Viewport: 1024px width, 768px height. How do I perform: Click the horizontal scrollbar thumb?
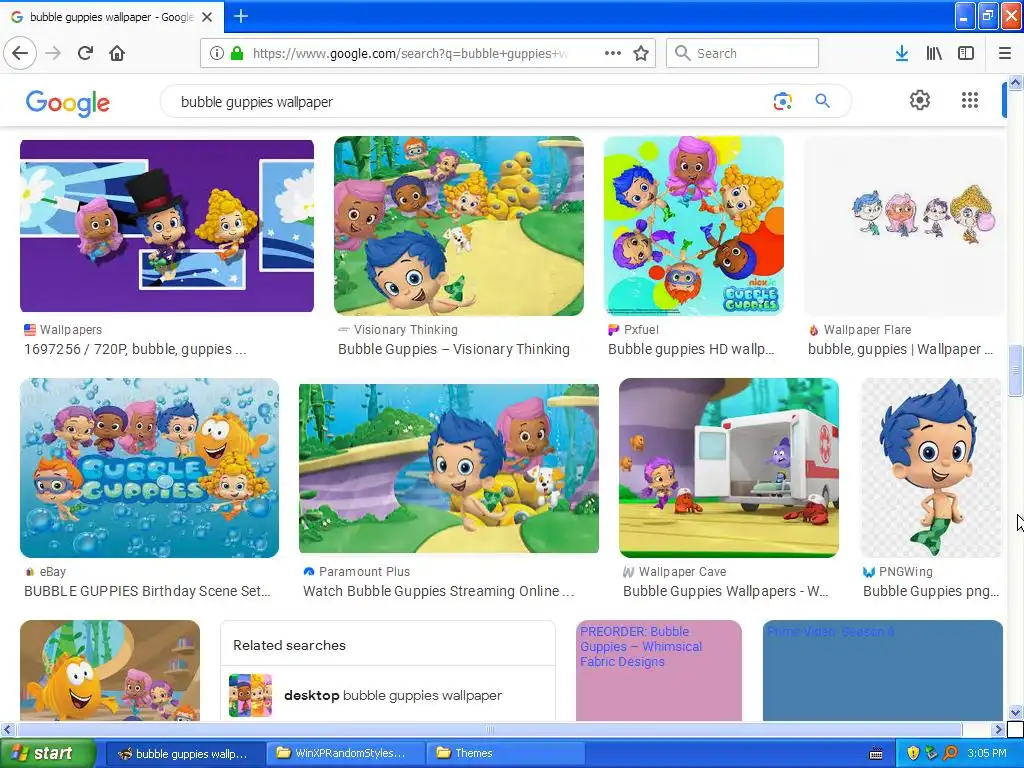[x=490, y=729]
